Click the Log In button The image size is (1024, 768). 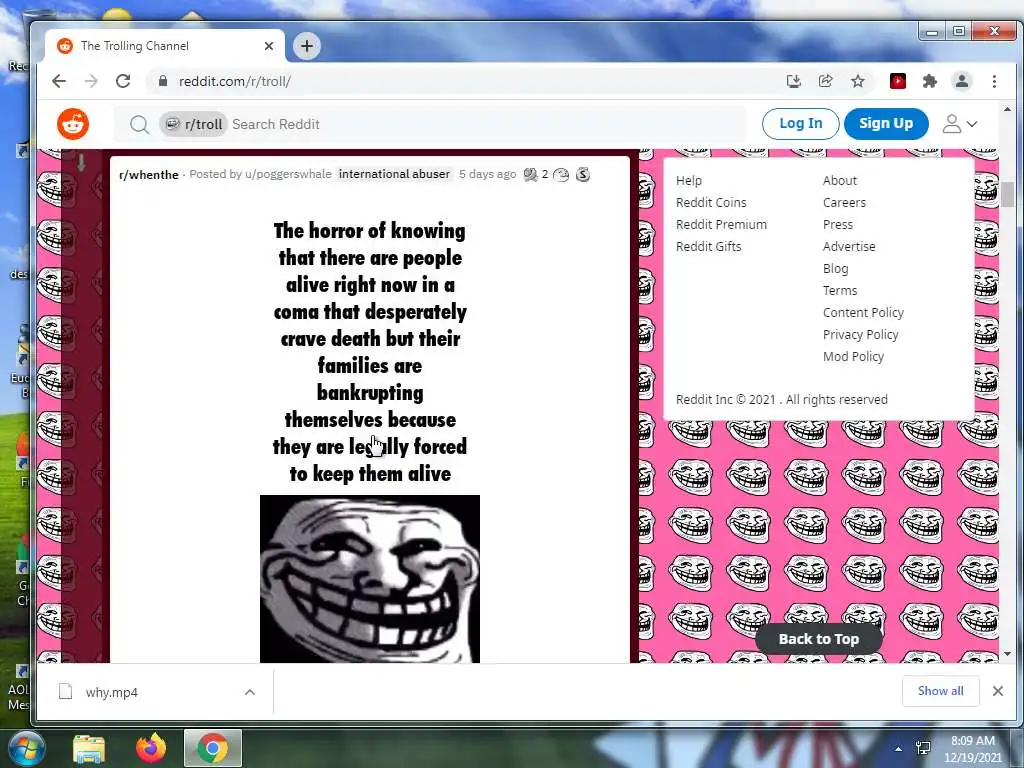pos(801,123)
